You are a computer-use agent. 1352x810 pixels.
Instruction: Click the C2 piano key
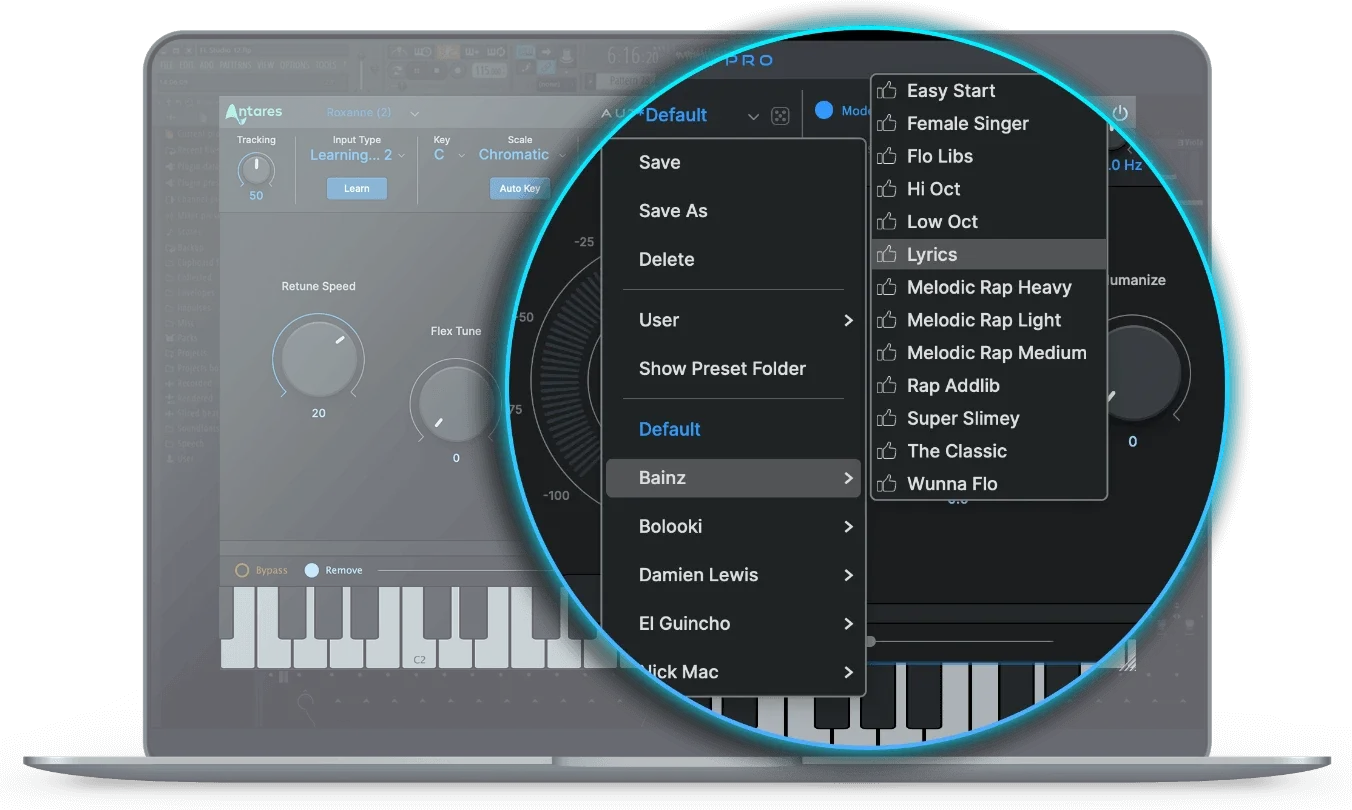click(419, 640)
